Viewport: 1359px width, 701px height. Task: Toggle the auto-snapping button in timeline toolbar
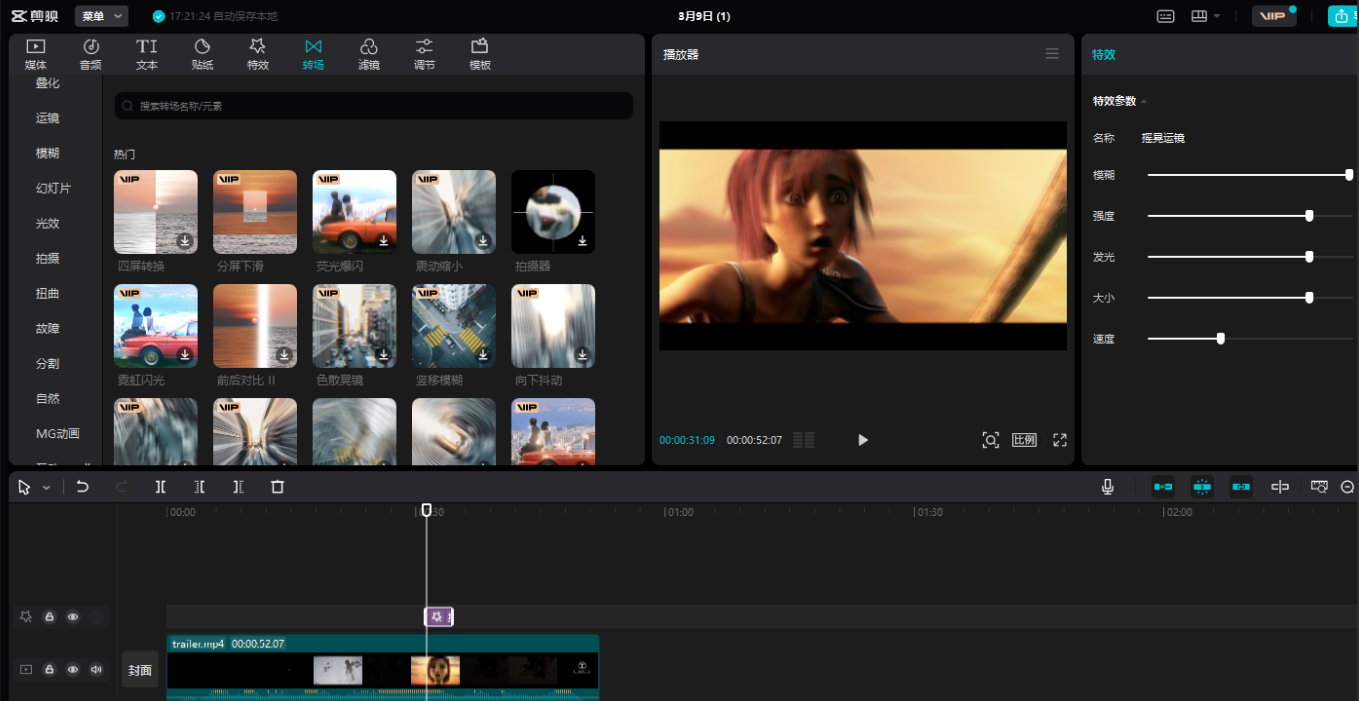coord(1202,487)
